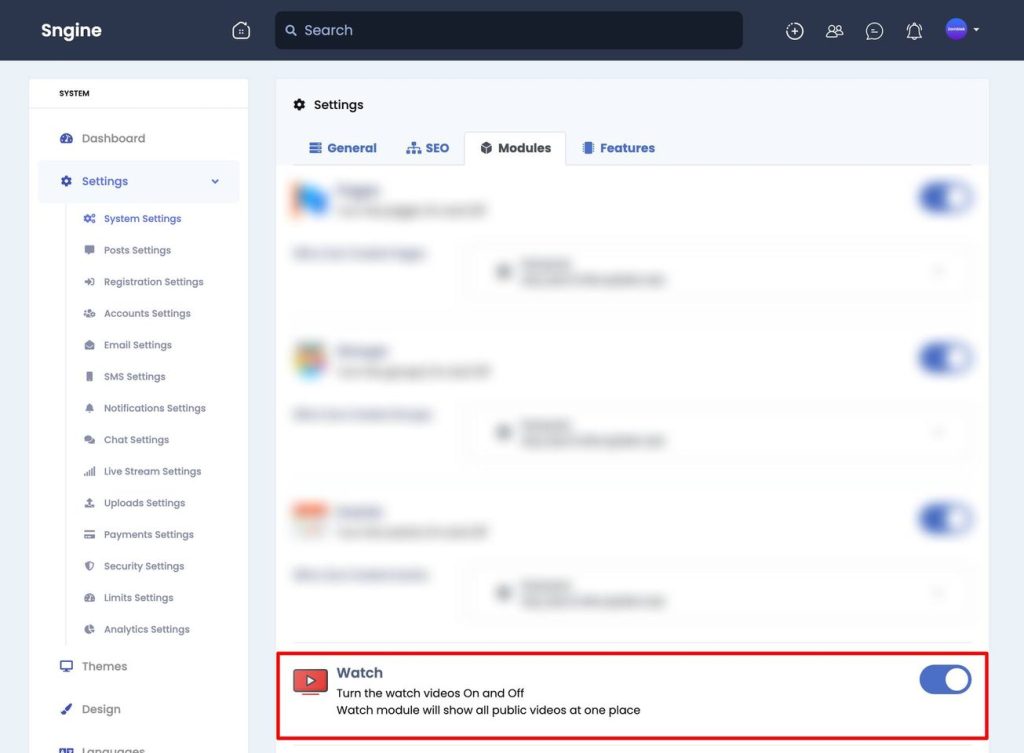
Task: Click the Live Stream signal icon
Action: pyautogui.click(x=89, y=472)
